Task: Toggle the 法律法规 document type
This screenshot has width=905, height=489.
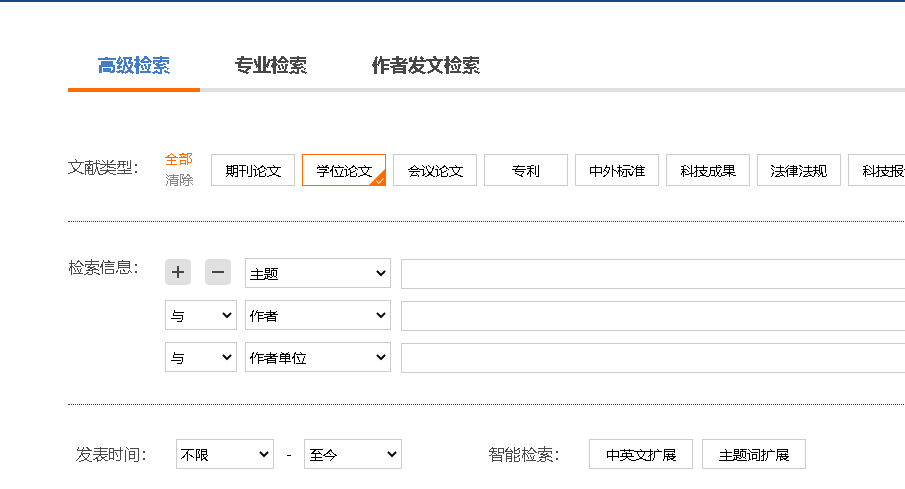Action: pyautogui.click(x=799, y=170)
